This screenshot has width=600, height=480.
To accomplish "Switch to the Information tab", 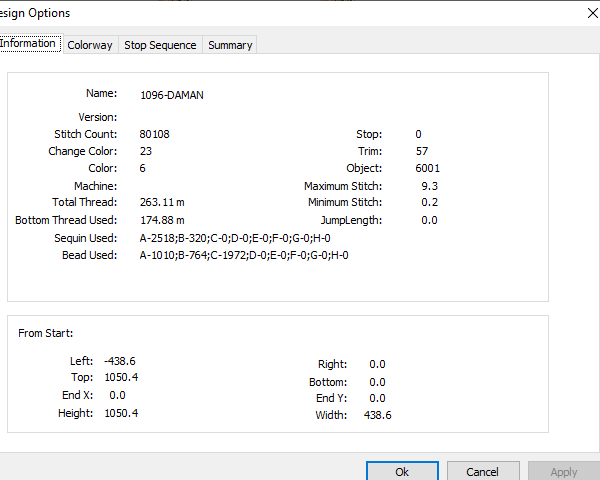I will pos(30,43).
